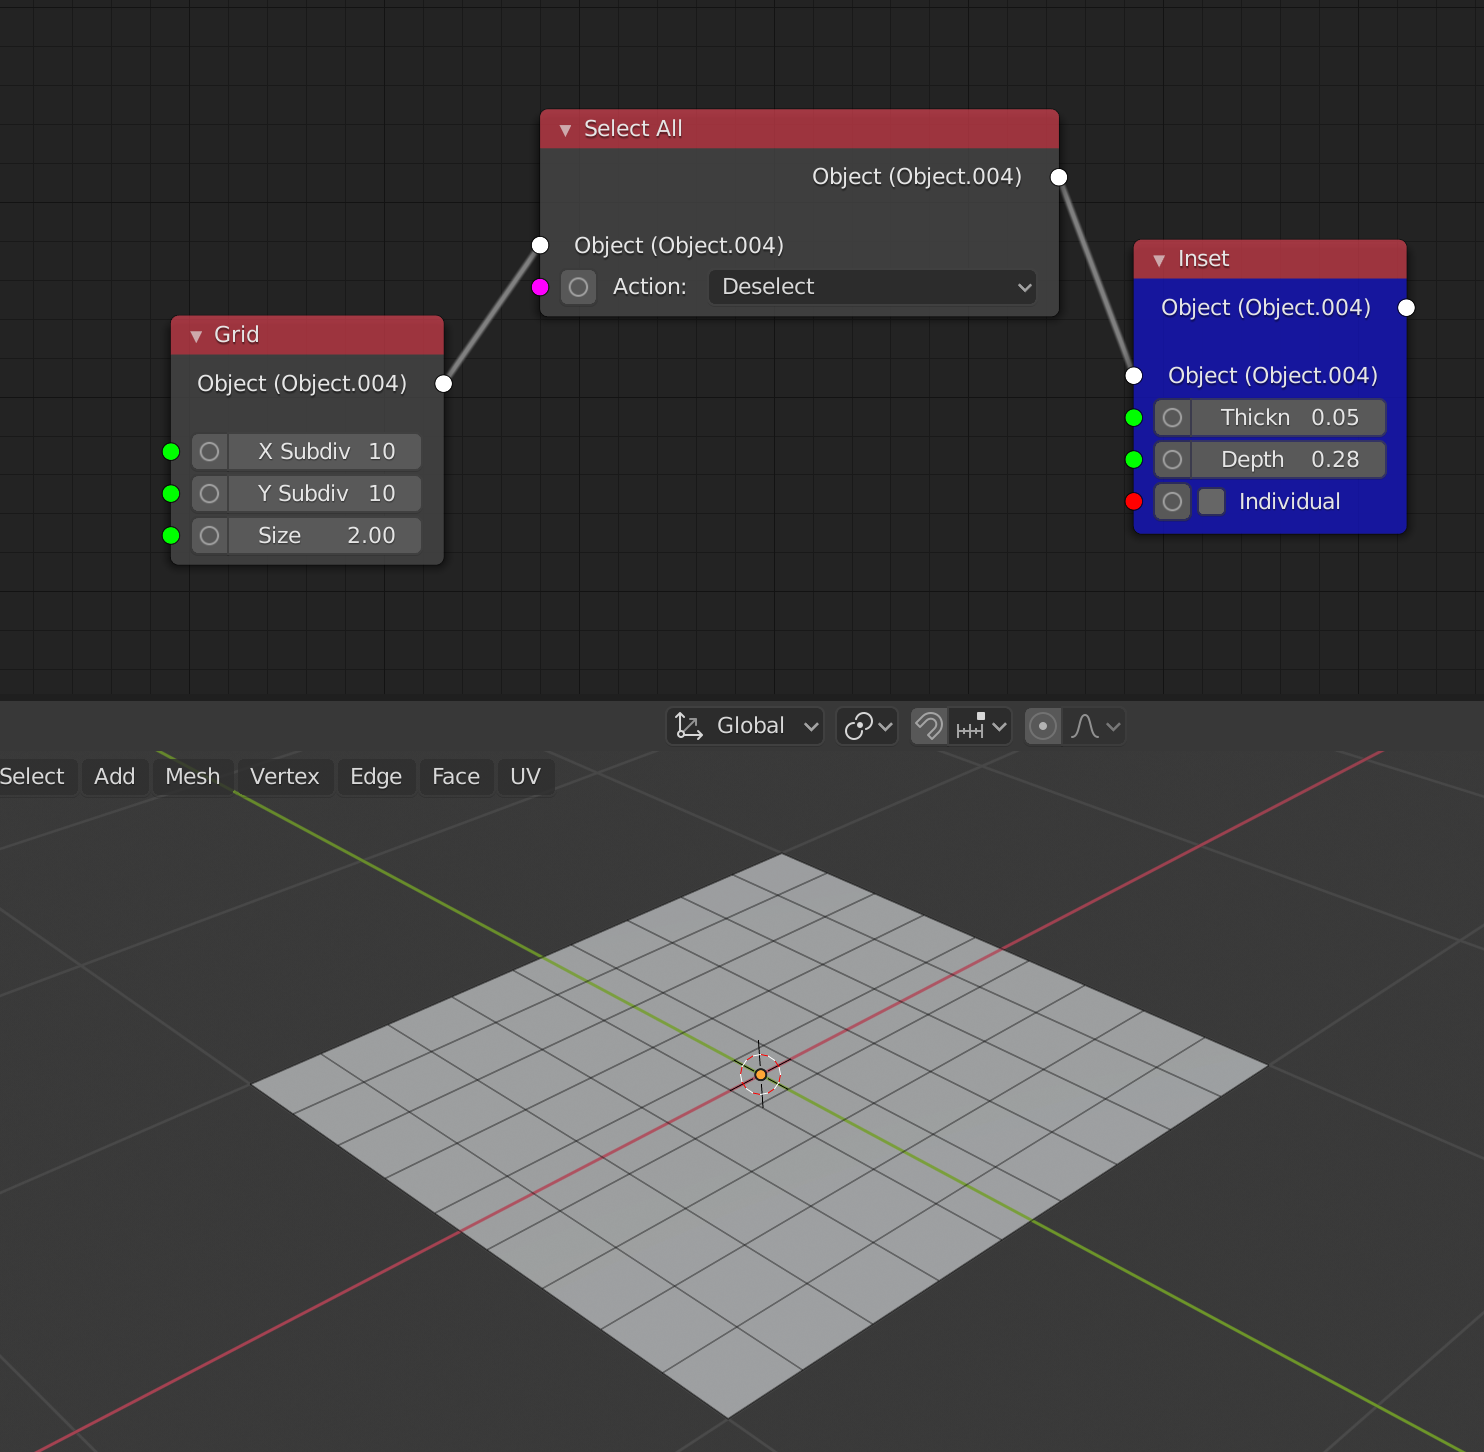
Task: Click the Select All node's white input socket
Action: click(x=540, y=245)
